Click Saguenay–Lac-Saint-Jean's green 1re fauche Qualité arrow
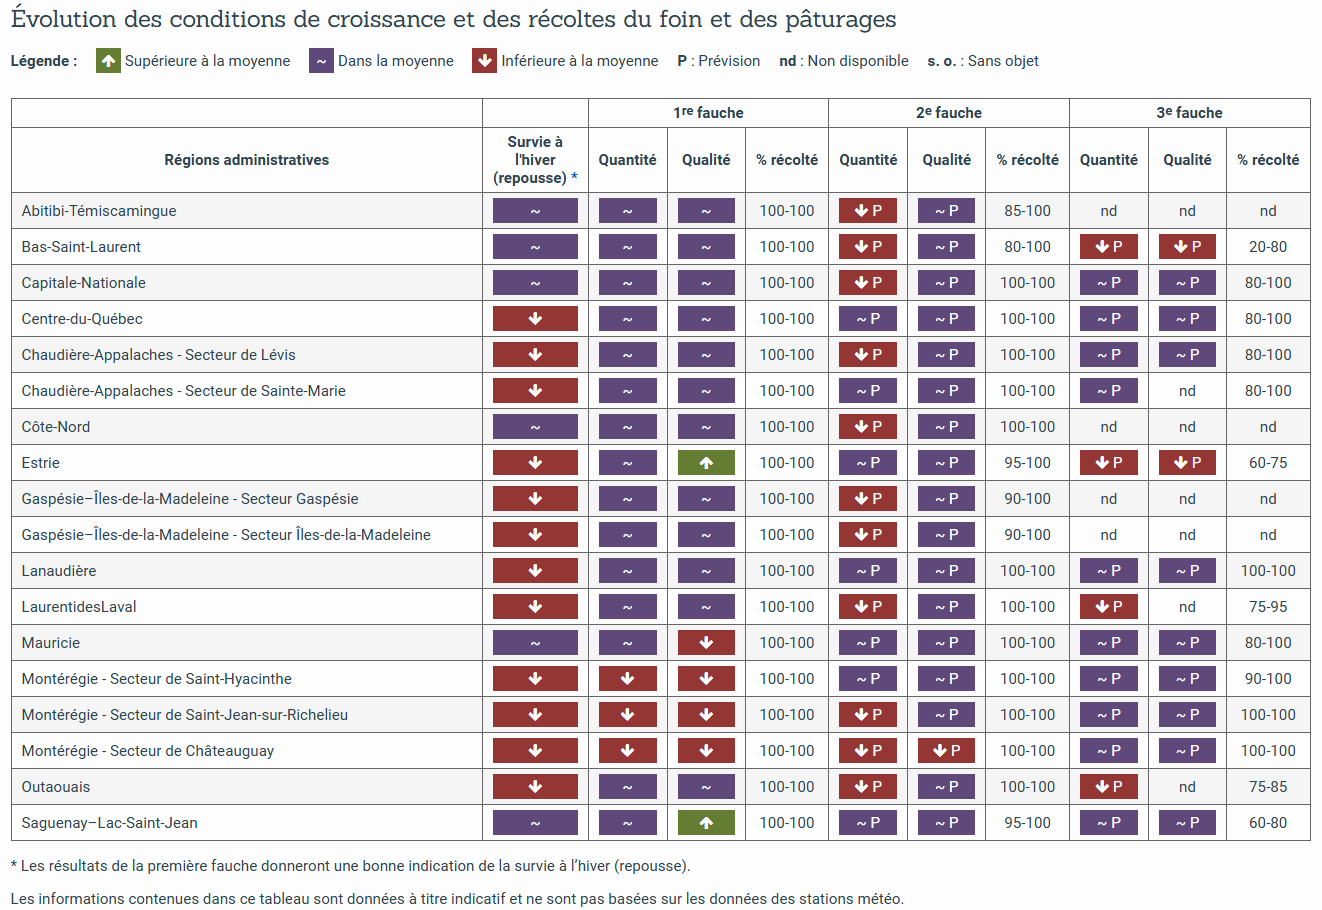Screen dimensions: 1322x910 click(x=706, y=823)
